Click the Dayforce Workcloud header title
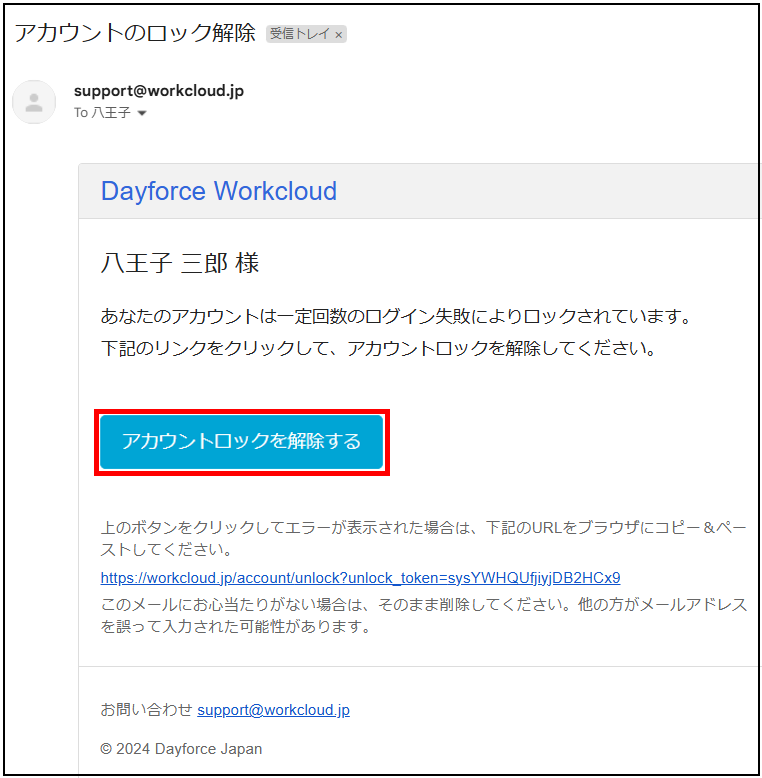 point(218,191)
